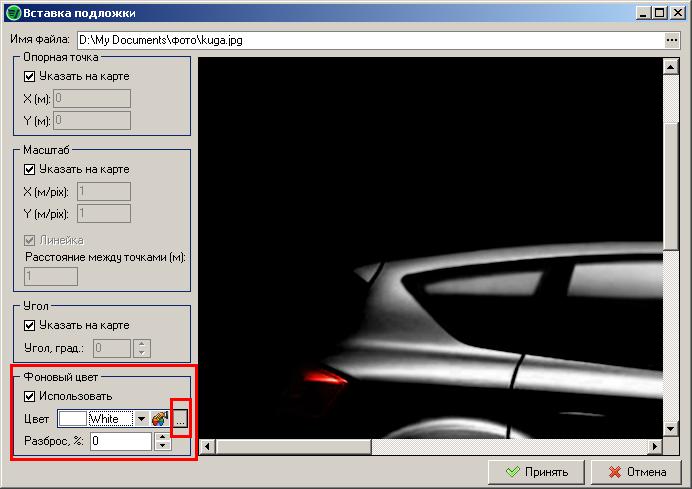Click the color palette picker icon
The image size is (692, 489).
(159, 419)
